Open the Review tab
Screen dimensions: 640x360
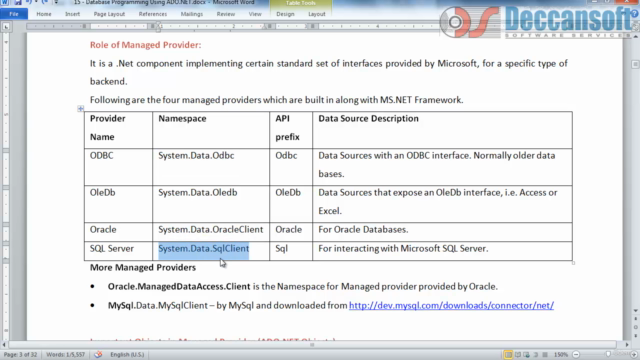[x=225, y=14]
